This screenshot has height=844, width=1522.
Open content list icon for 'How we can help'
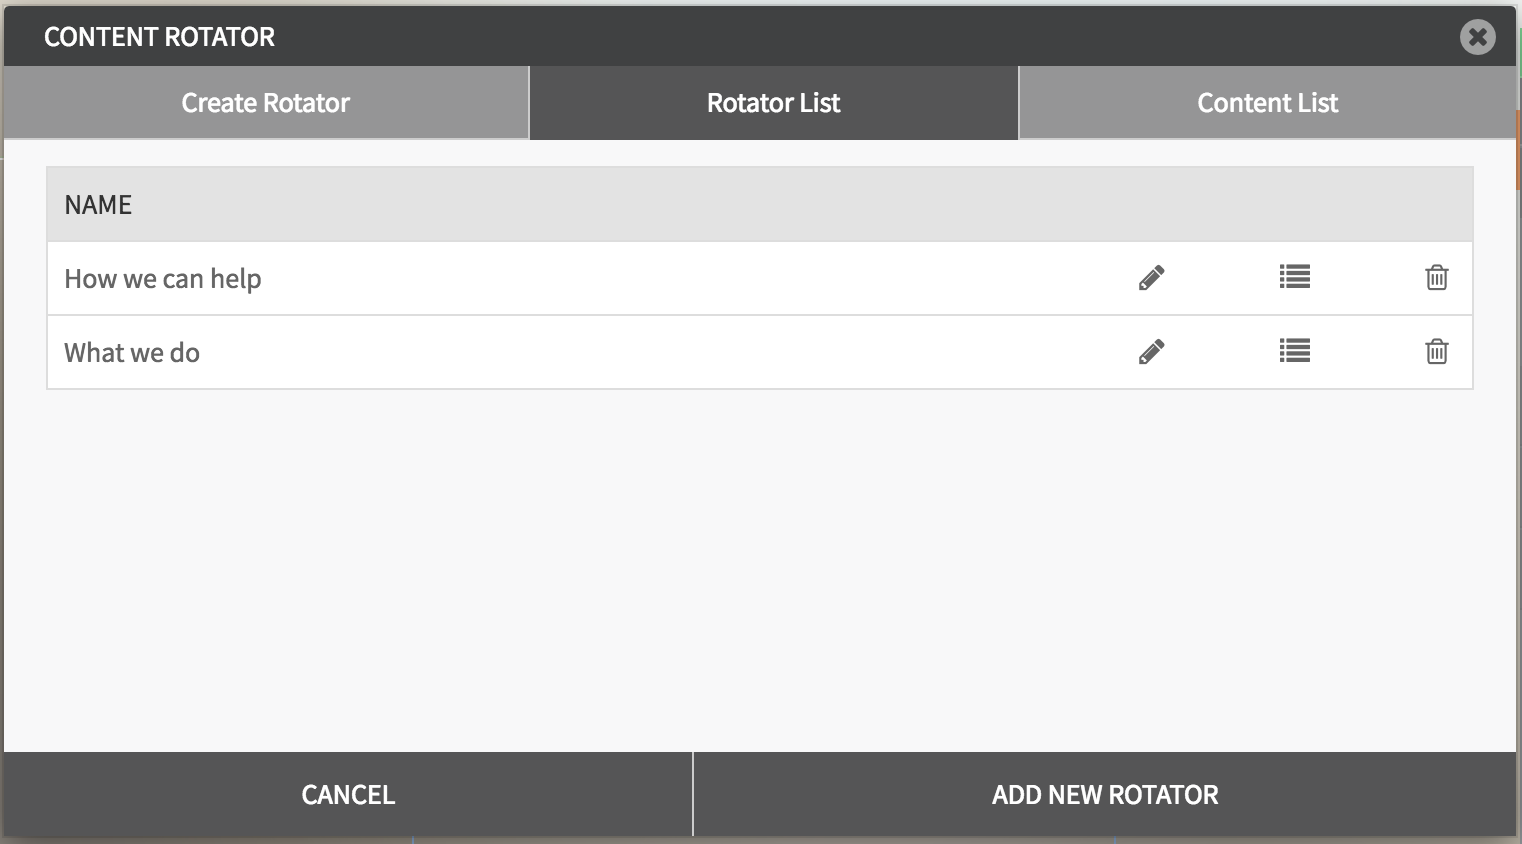coord(1294,277)
